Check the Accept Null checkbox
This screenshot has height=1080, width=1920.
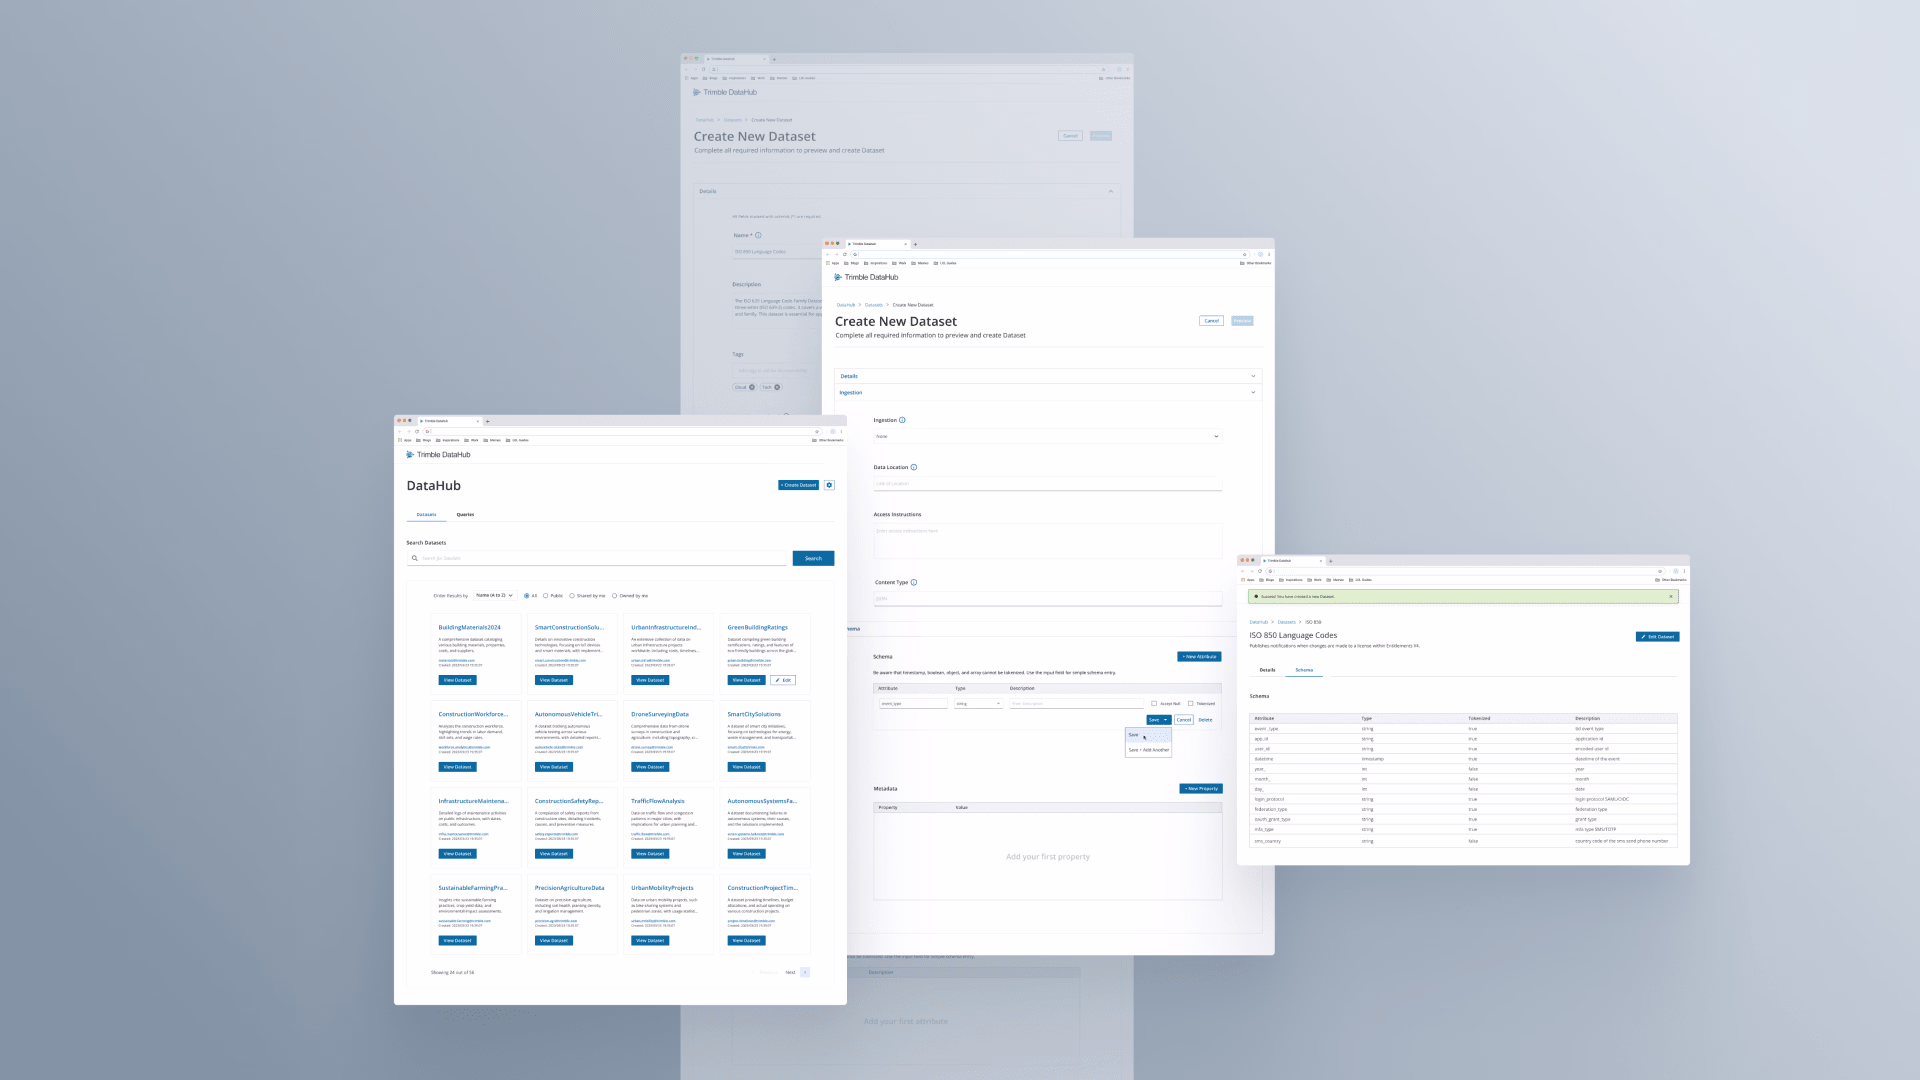point(1154,704)
